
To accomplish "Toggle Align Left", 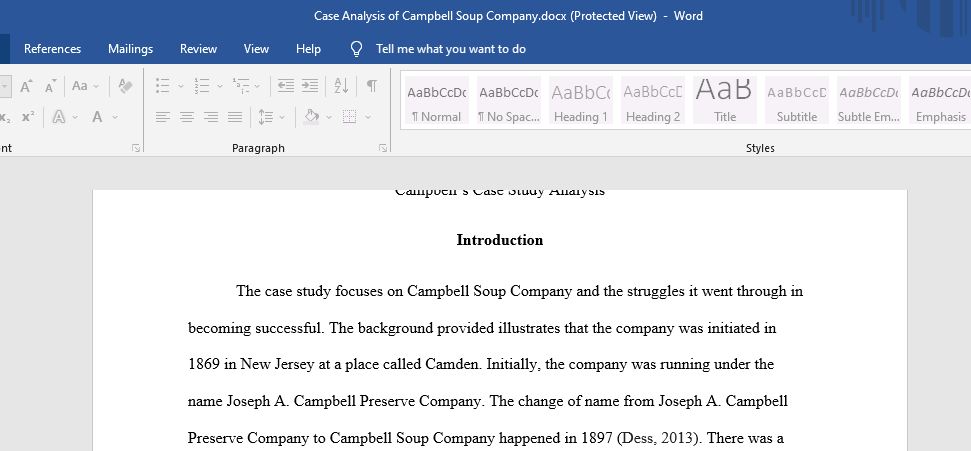I will (163, 117).
